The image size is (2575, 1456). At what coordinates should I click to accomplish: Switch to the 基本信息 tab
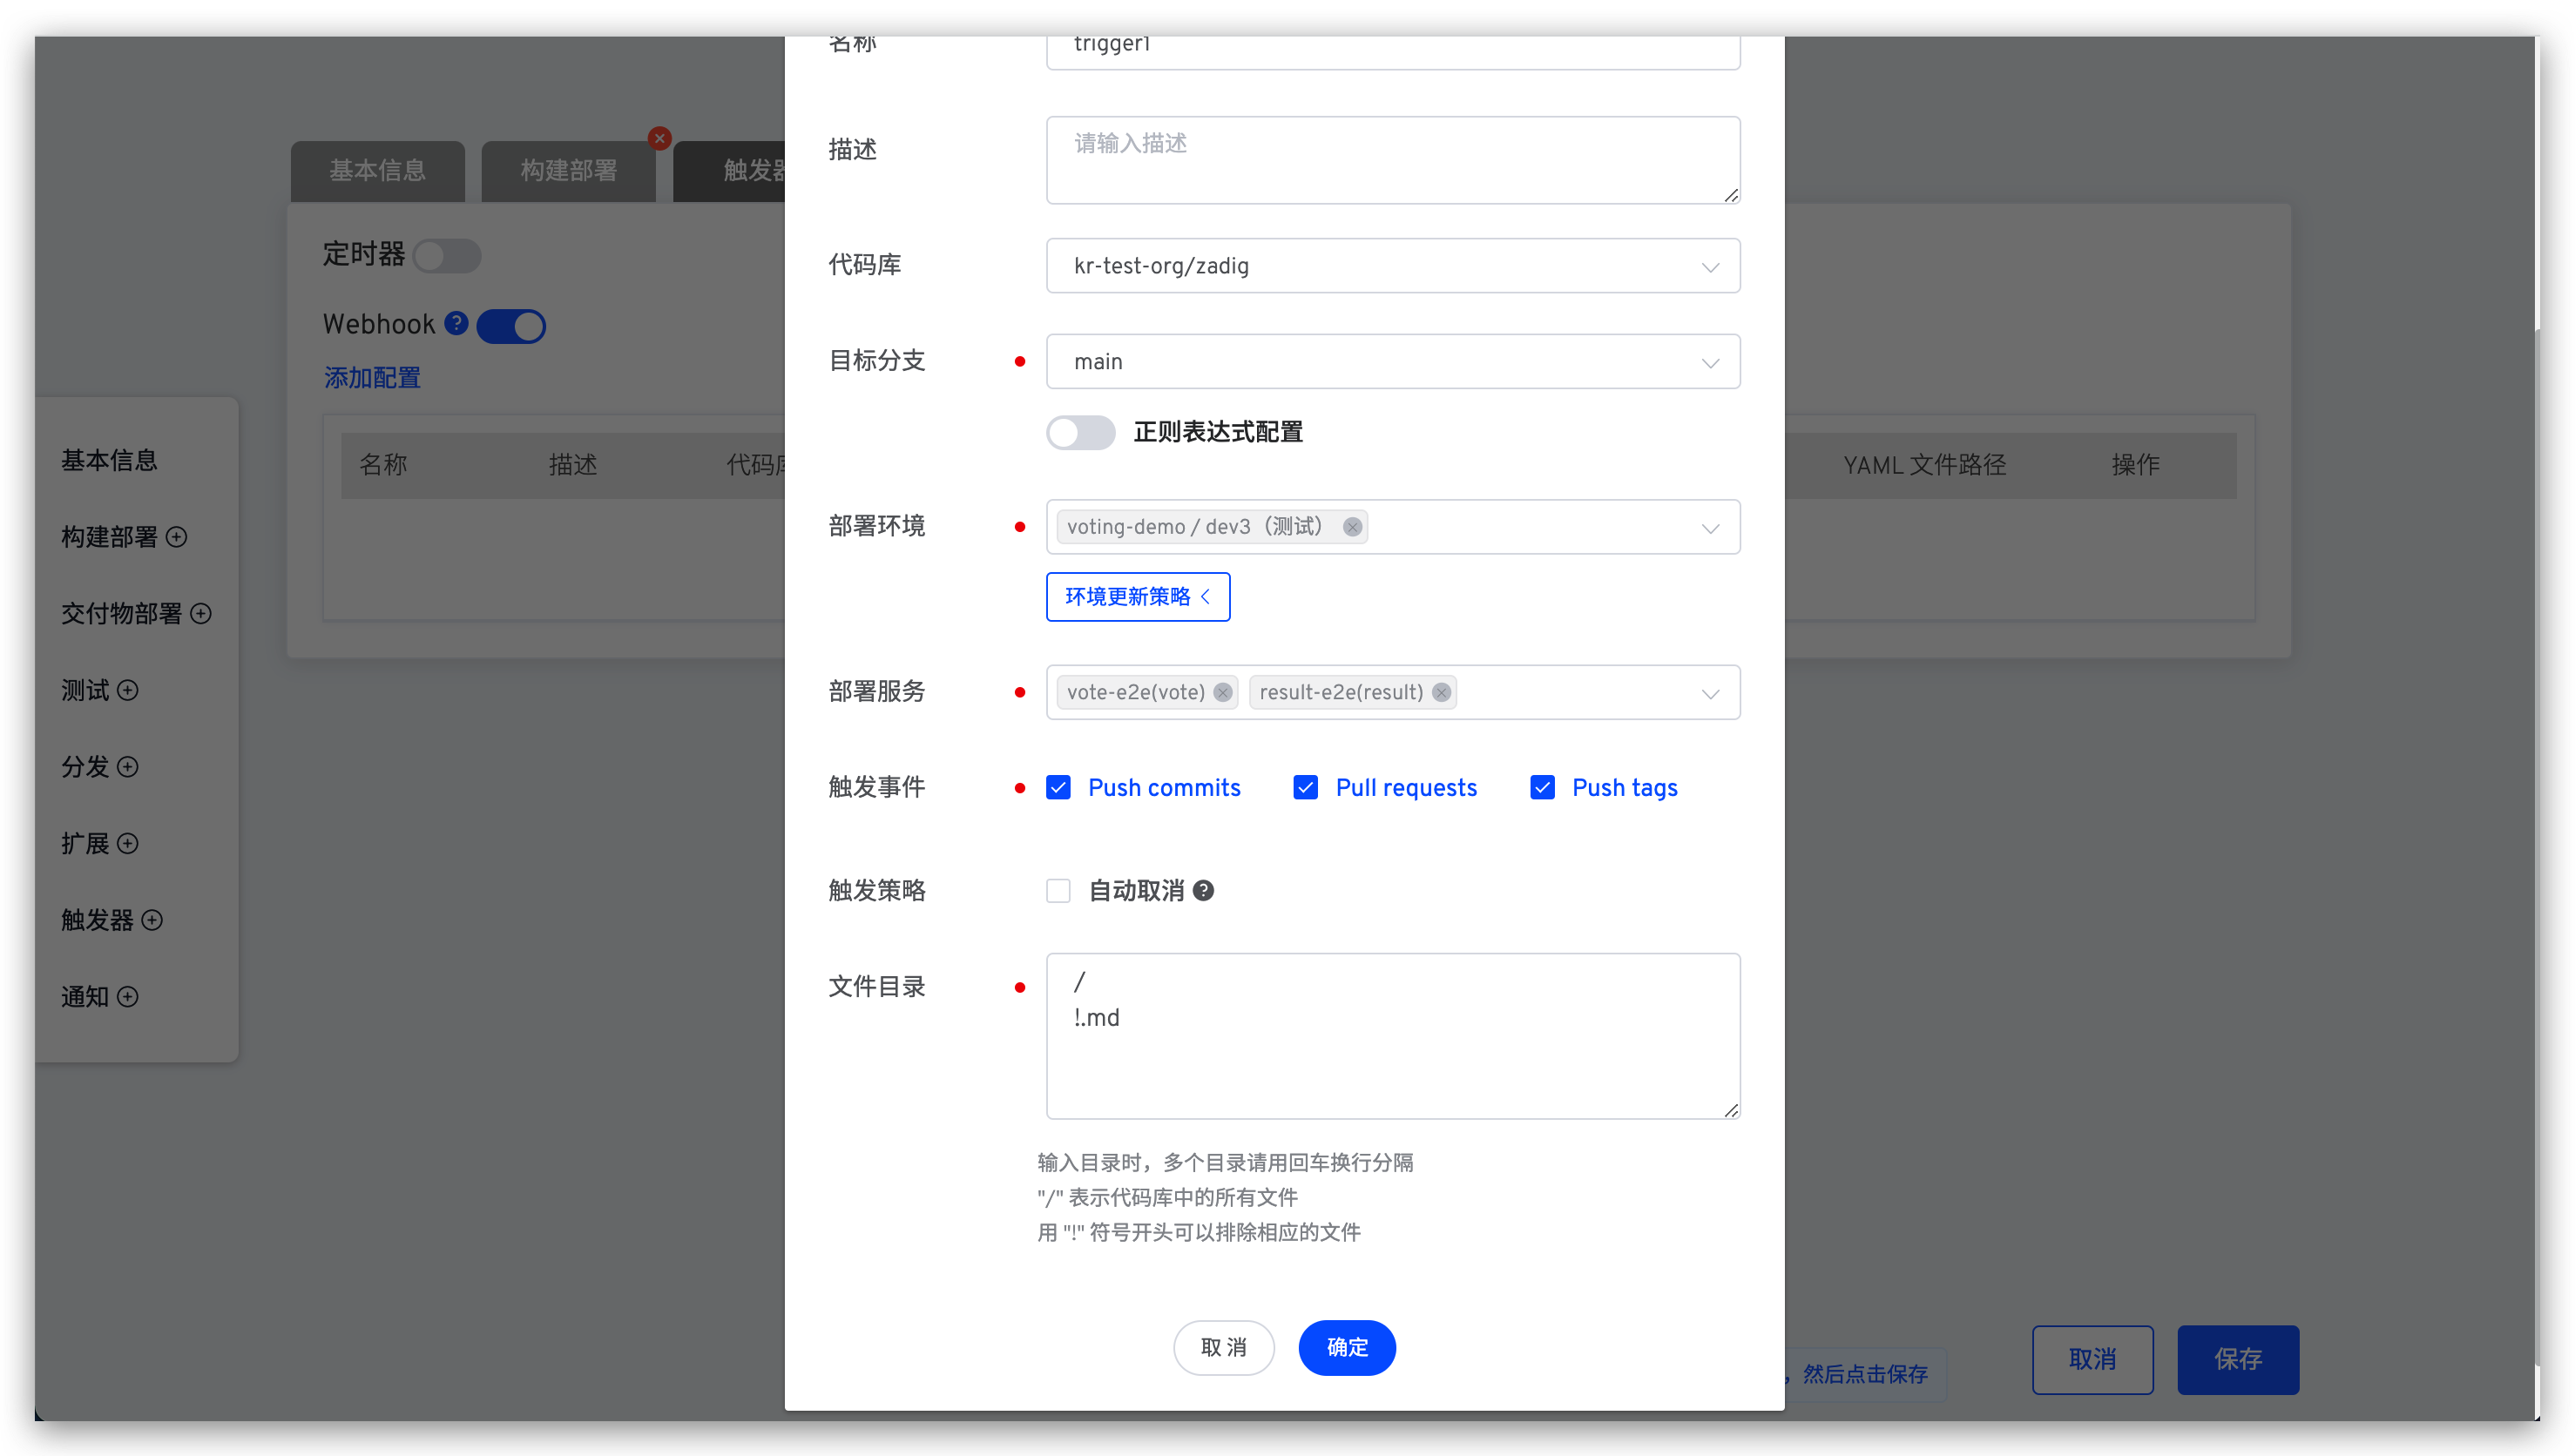click(x=377, y=171)
